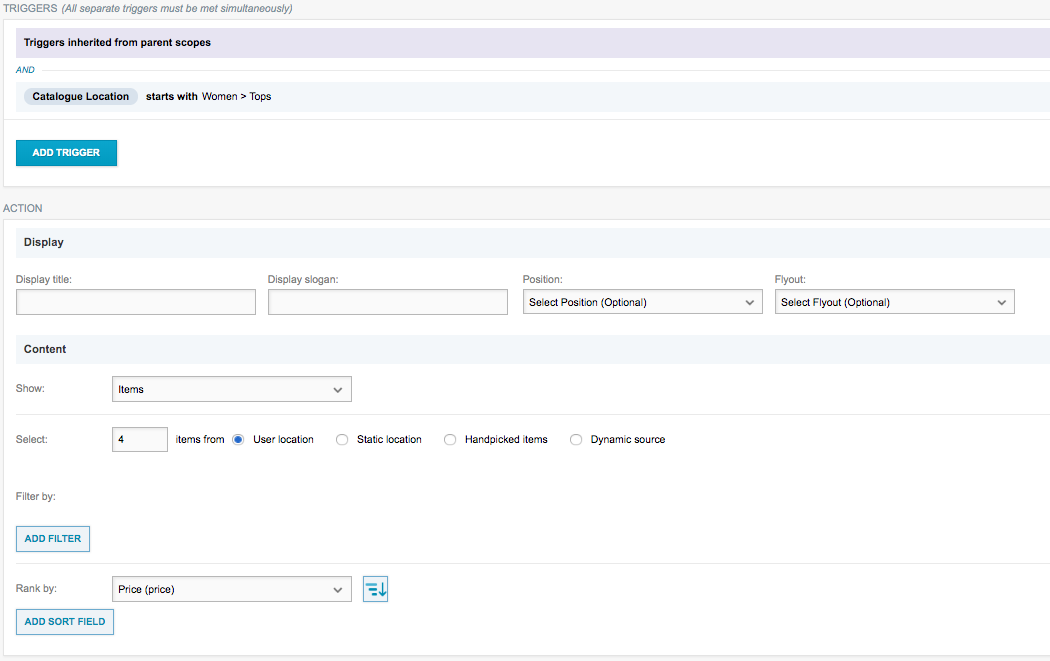Click the 'items from' label text
Image resolution: width=1050 pixels, height=661 pixels.
pyautogui.click(x=200, y=439)
